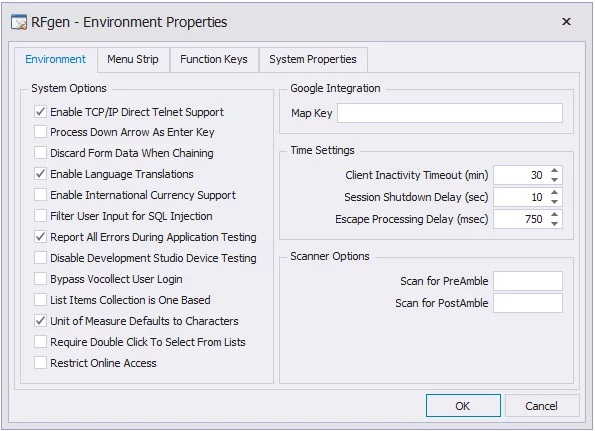The image size is (595, 431).
Task: Switch to the Environment tab
Action: point(55,60)
